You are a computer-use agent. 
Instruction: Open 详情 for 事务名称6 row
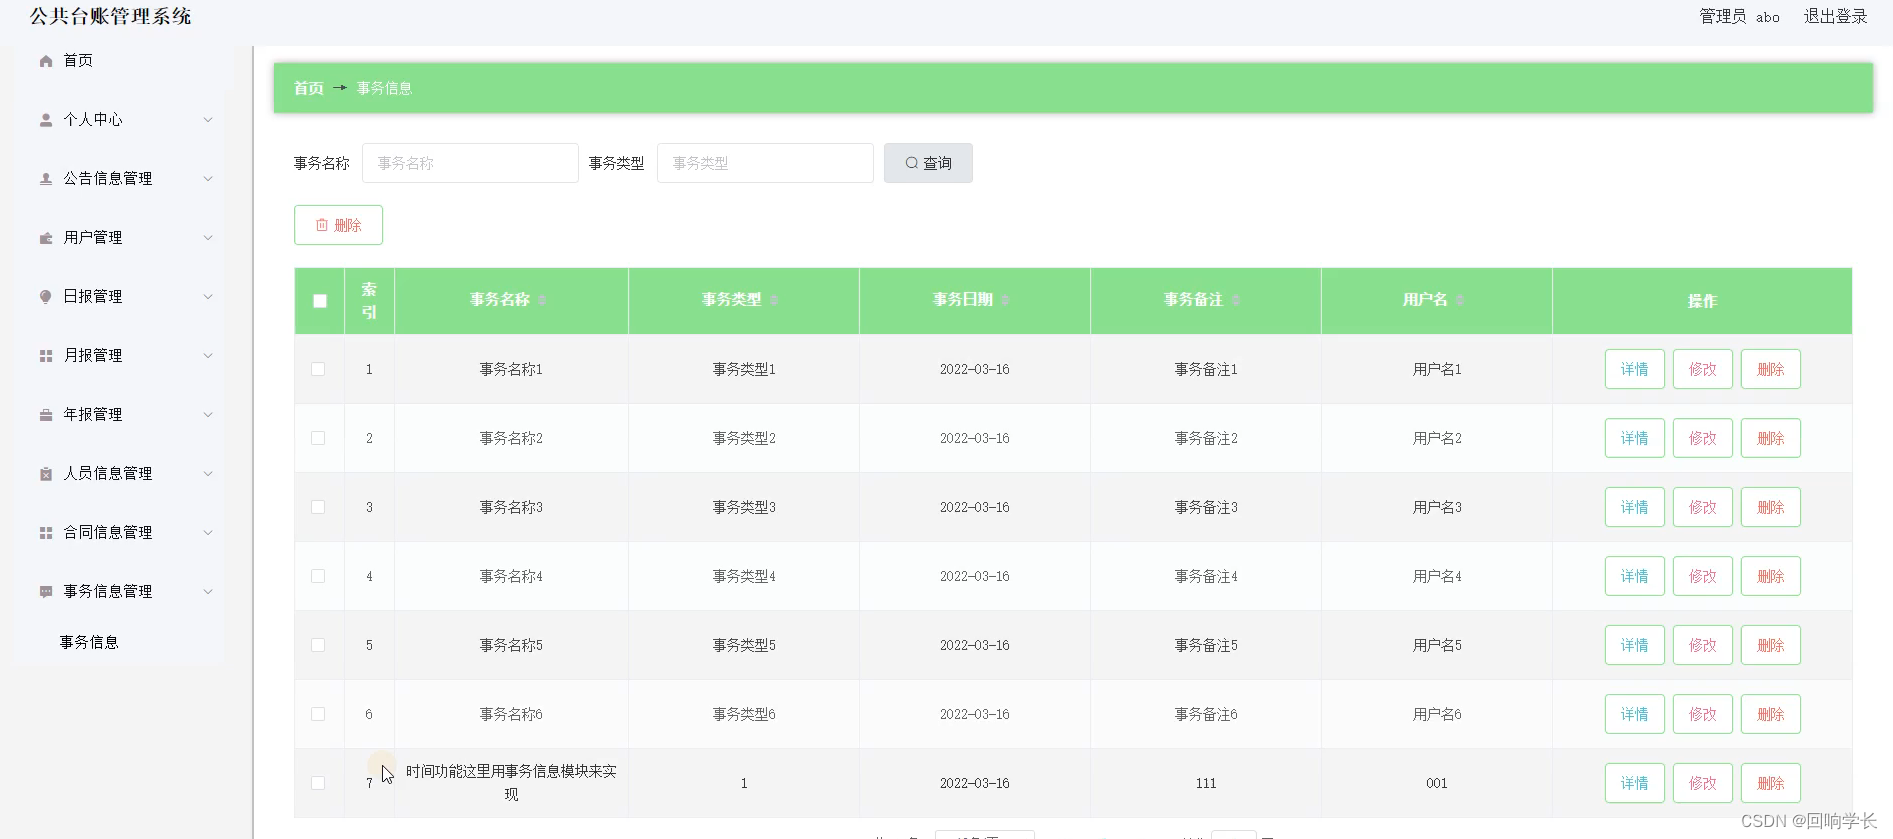point(1635,714)
